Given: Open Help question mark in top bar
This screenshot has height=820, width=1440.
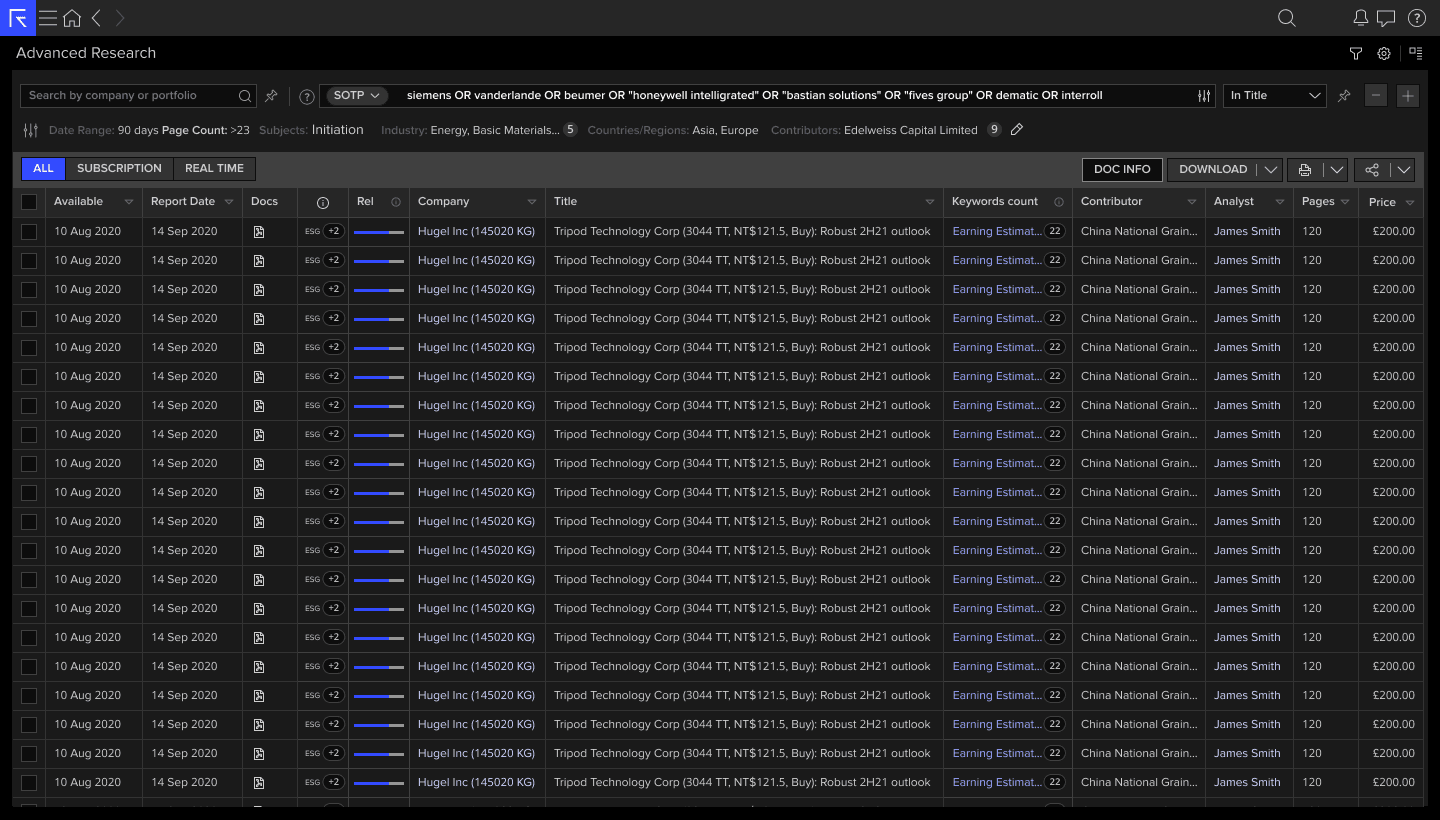Looking at the screenshot, I should [1416, 18].
